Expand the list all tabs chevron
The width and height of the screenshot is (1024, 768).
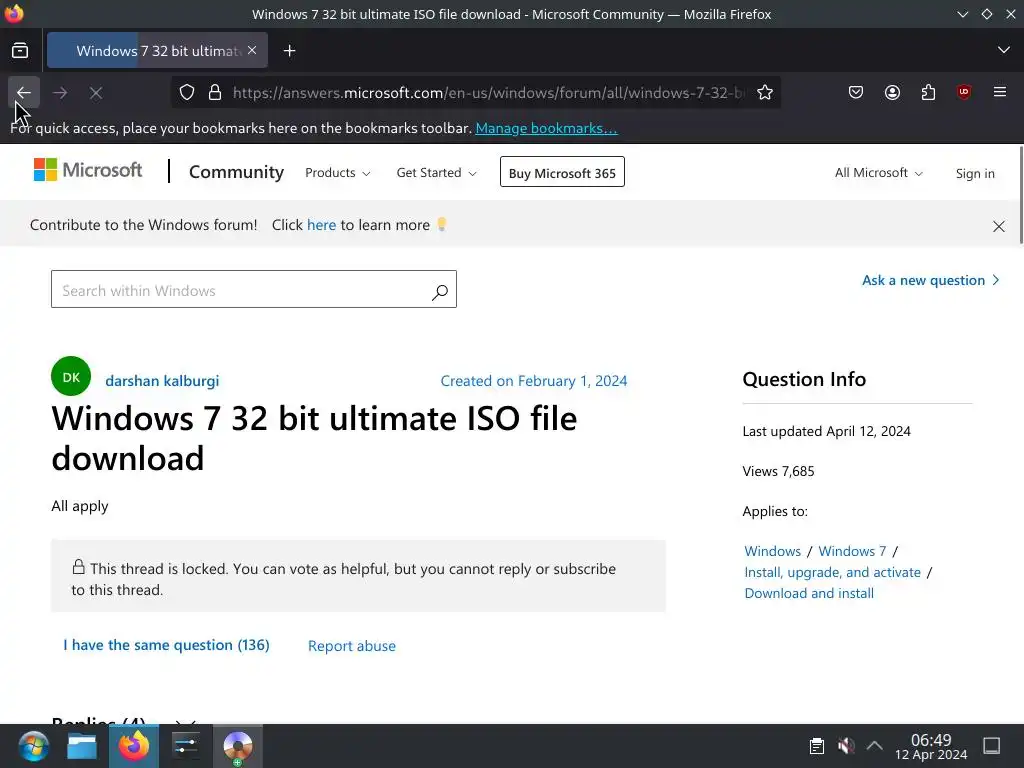(1004, 50)
